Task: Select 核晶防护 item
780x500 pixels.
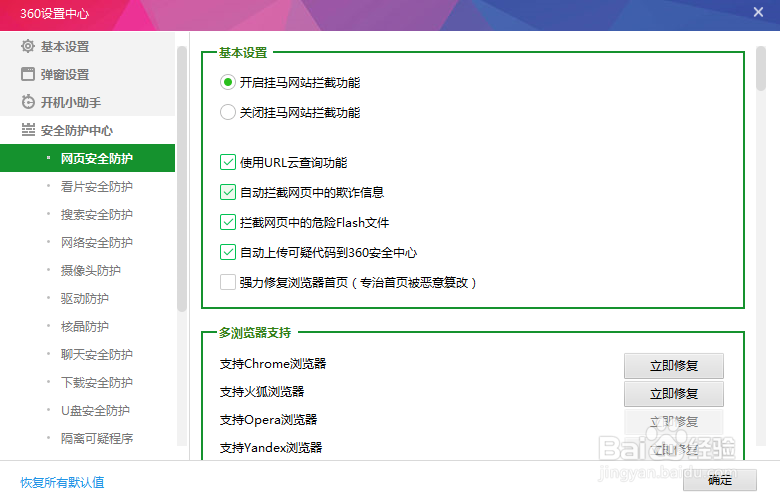Action: (x=88, y=326)
